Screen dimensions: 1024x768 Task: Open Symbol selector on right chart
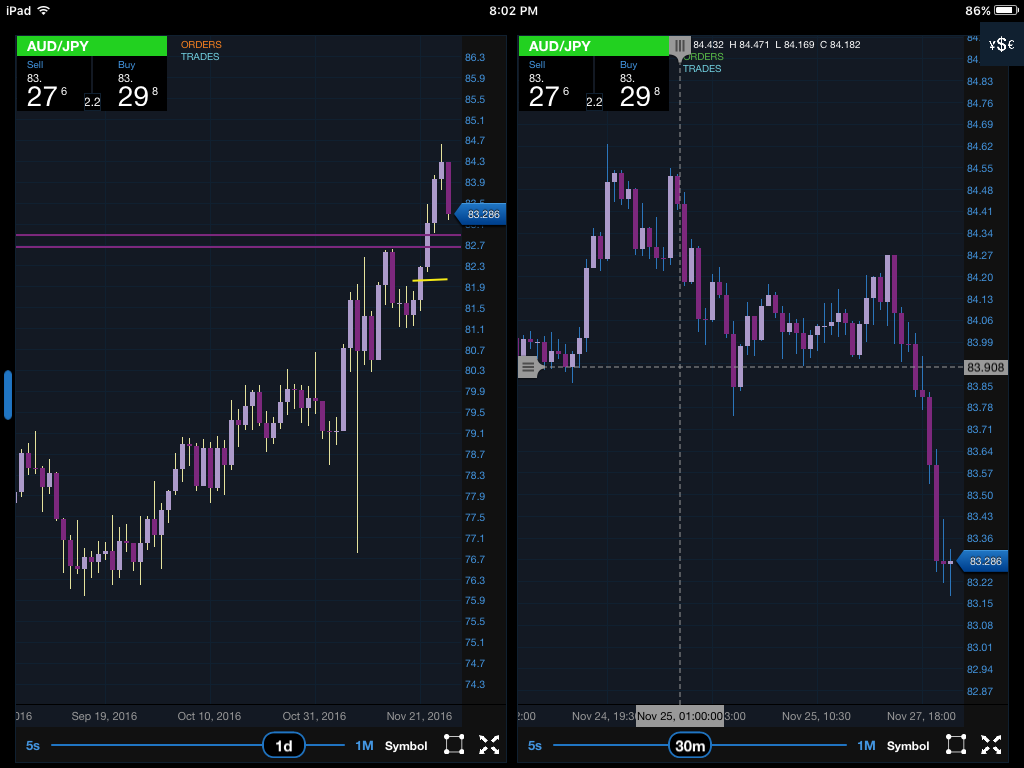coord(908,746)
